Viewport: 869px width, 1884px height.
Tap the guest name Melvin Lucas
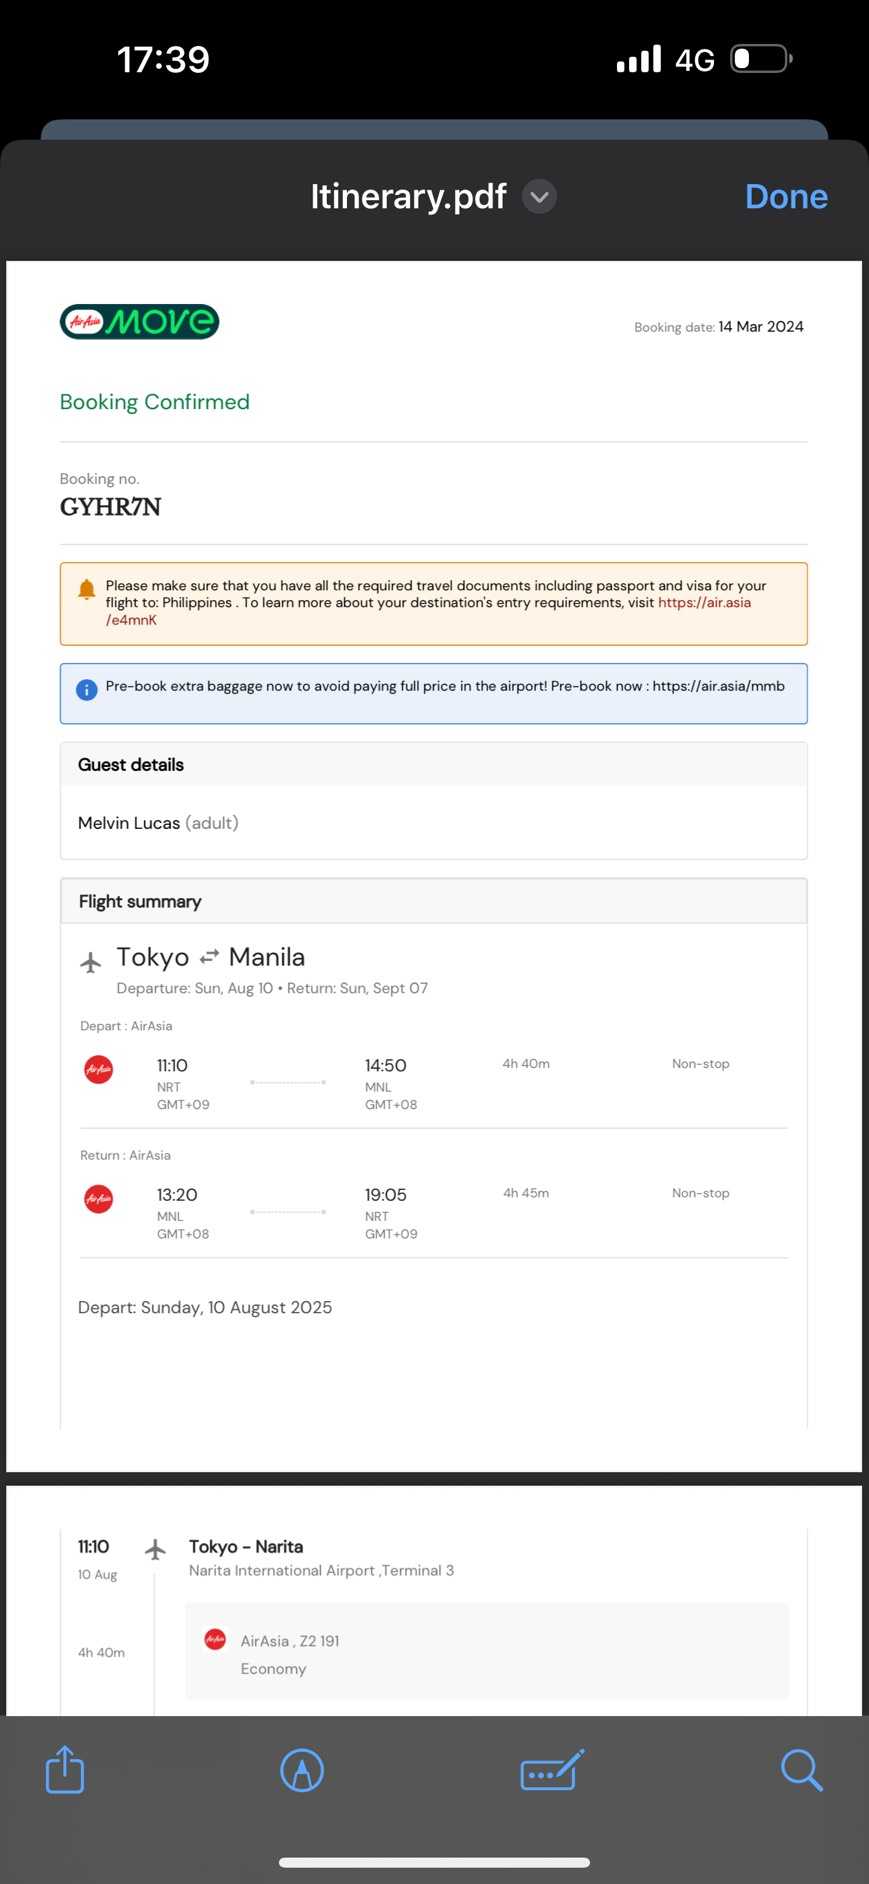point(129,823)
